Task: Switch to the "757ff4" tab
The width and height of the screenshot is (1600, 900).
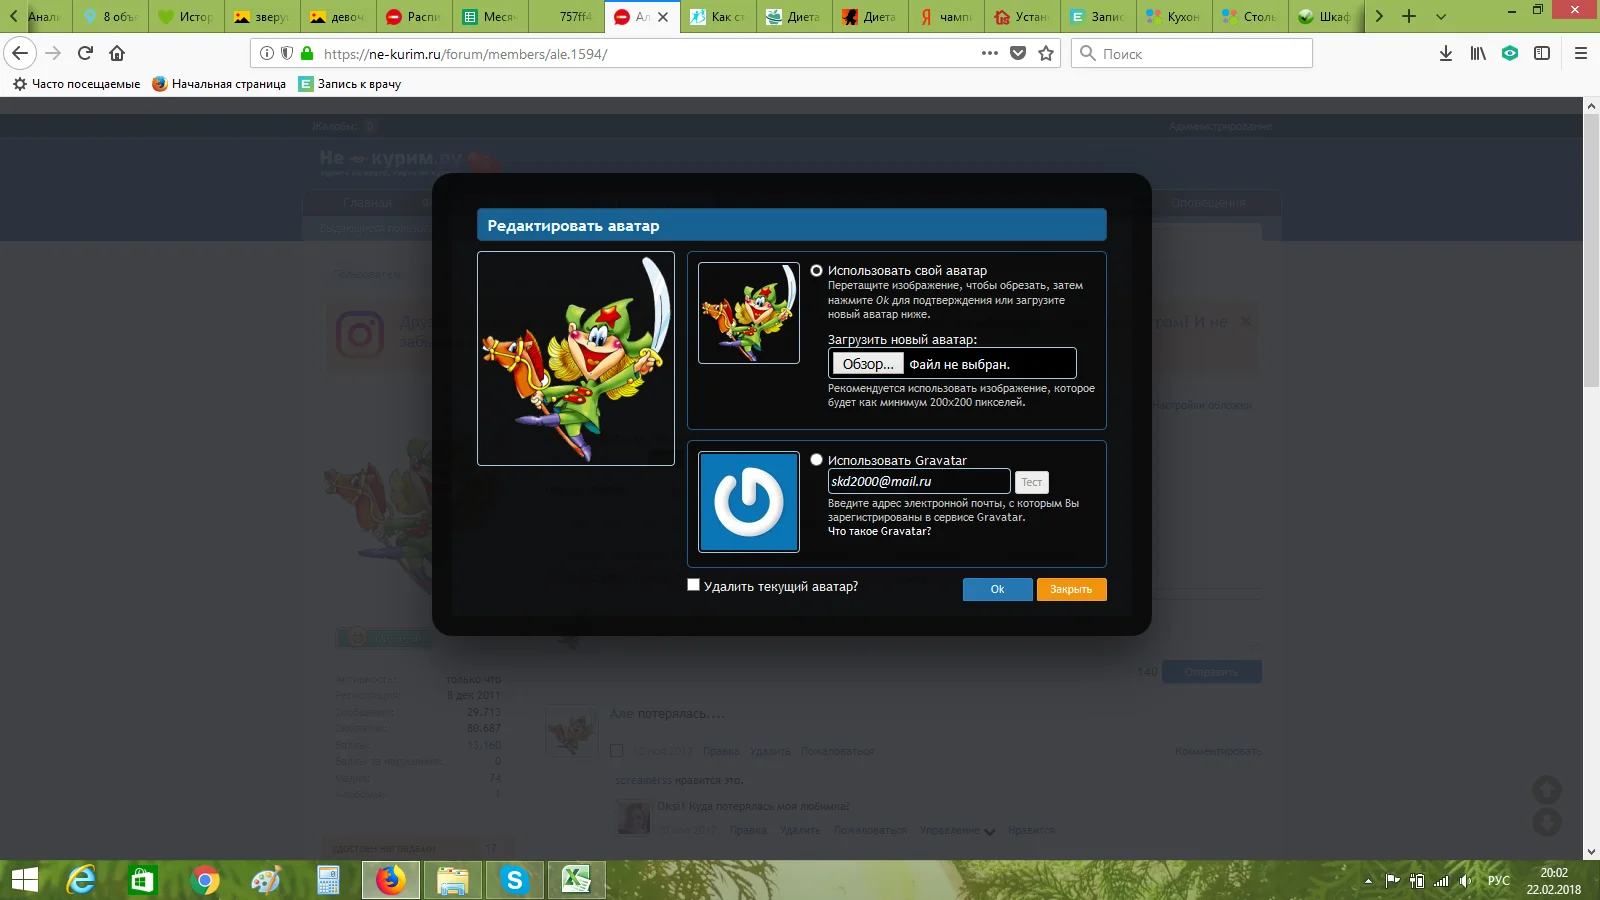Action: 566,17
